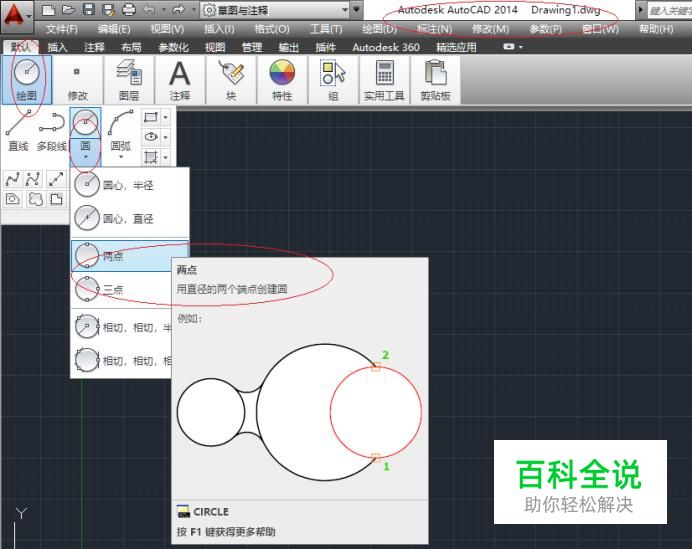Viewport: 692px width, 549px height.
Task: Open the 编辑(E) menu
Action: click(x=114, y=29)
